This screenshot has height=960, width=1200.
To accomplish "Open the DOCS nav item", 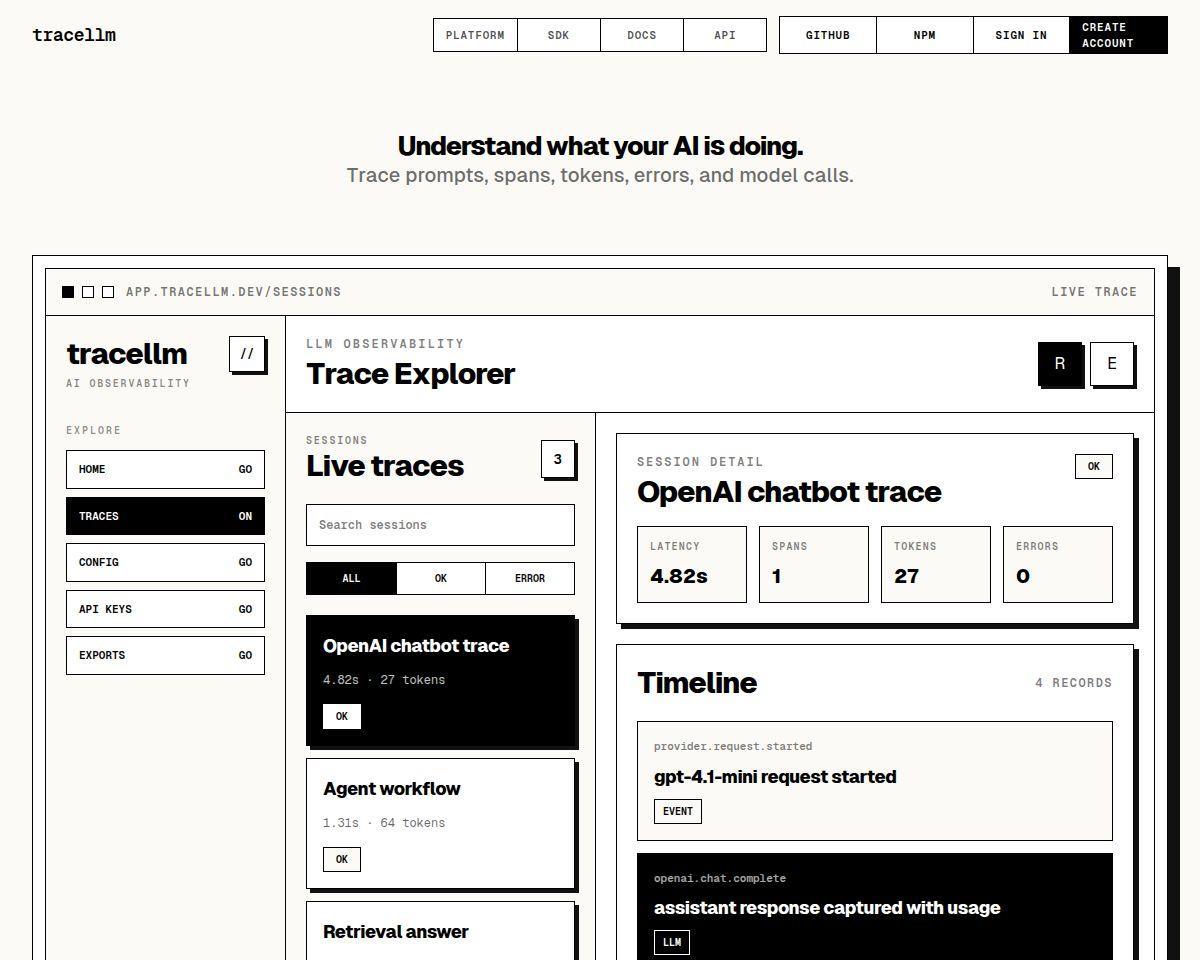I will [x=642, y=35].
